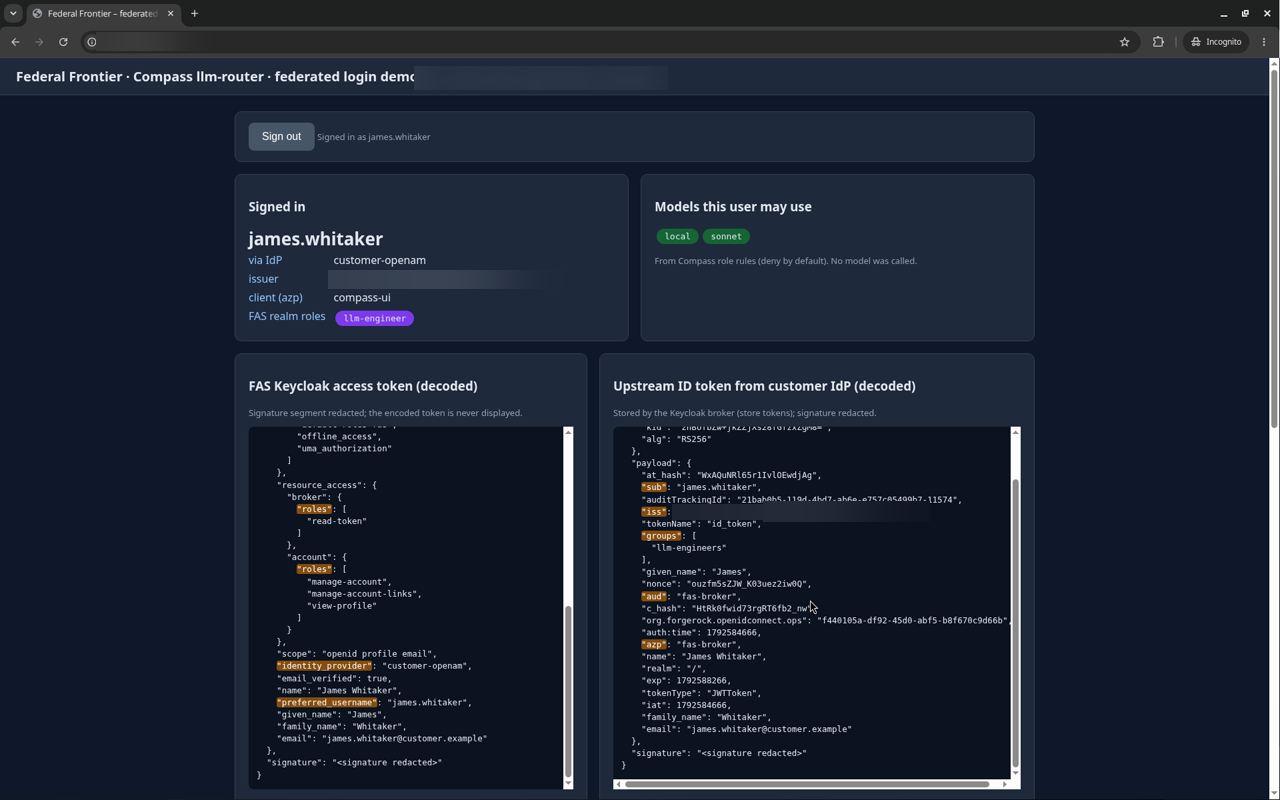Screen dimensions: 1280x800
Task: Click the ID token scrollbar right arrow
Action: (1005, 784)
